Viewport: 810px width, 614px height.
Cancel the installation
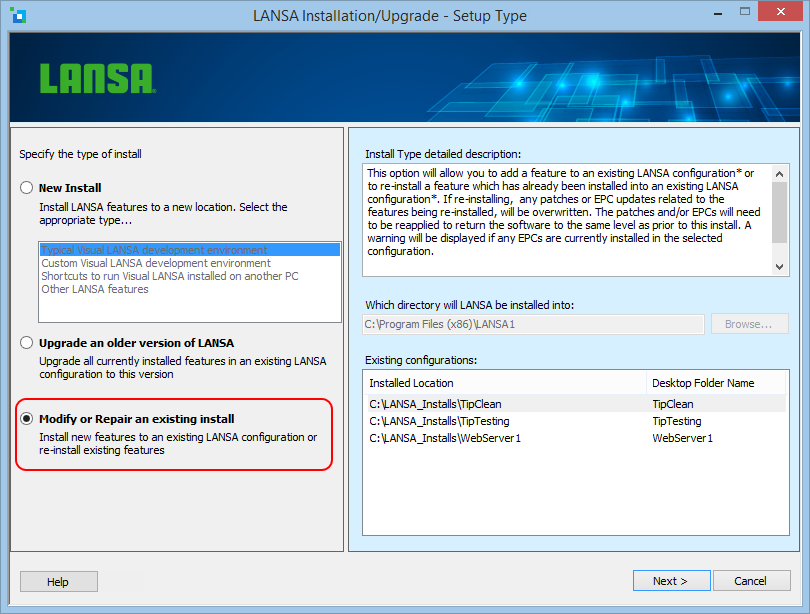coord(752,580)
